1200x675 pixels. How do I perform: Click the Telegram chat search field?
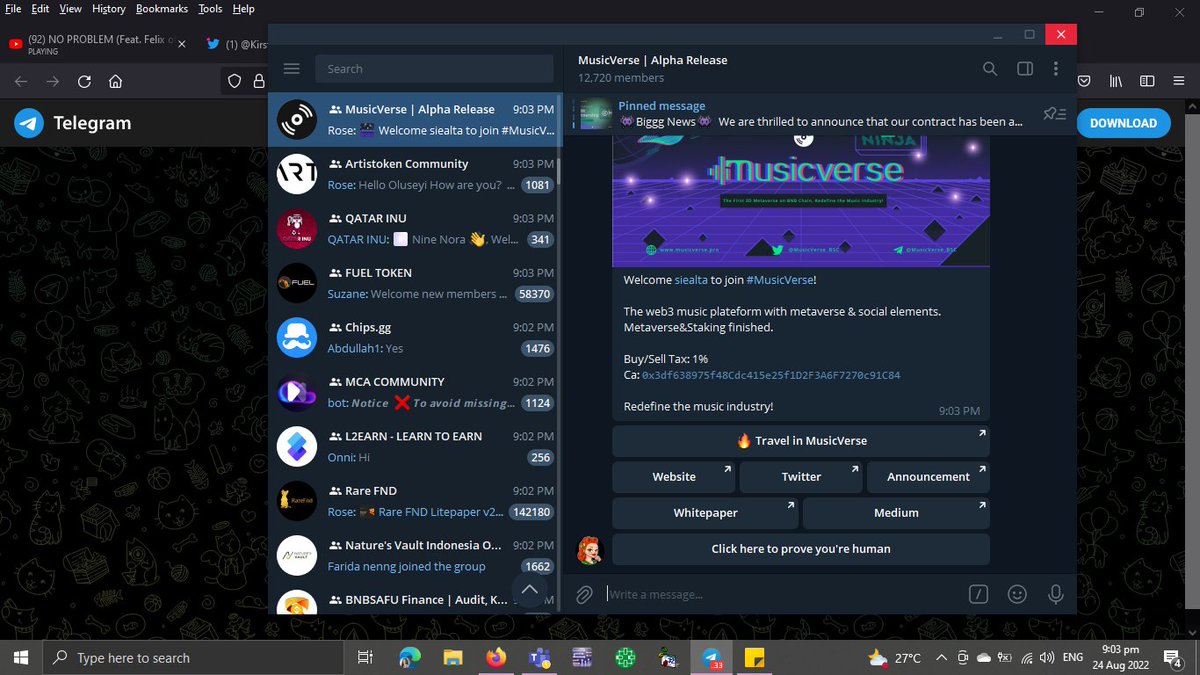435,69
